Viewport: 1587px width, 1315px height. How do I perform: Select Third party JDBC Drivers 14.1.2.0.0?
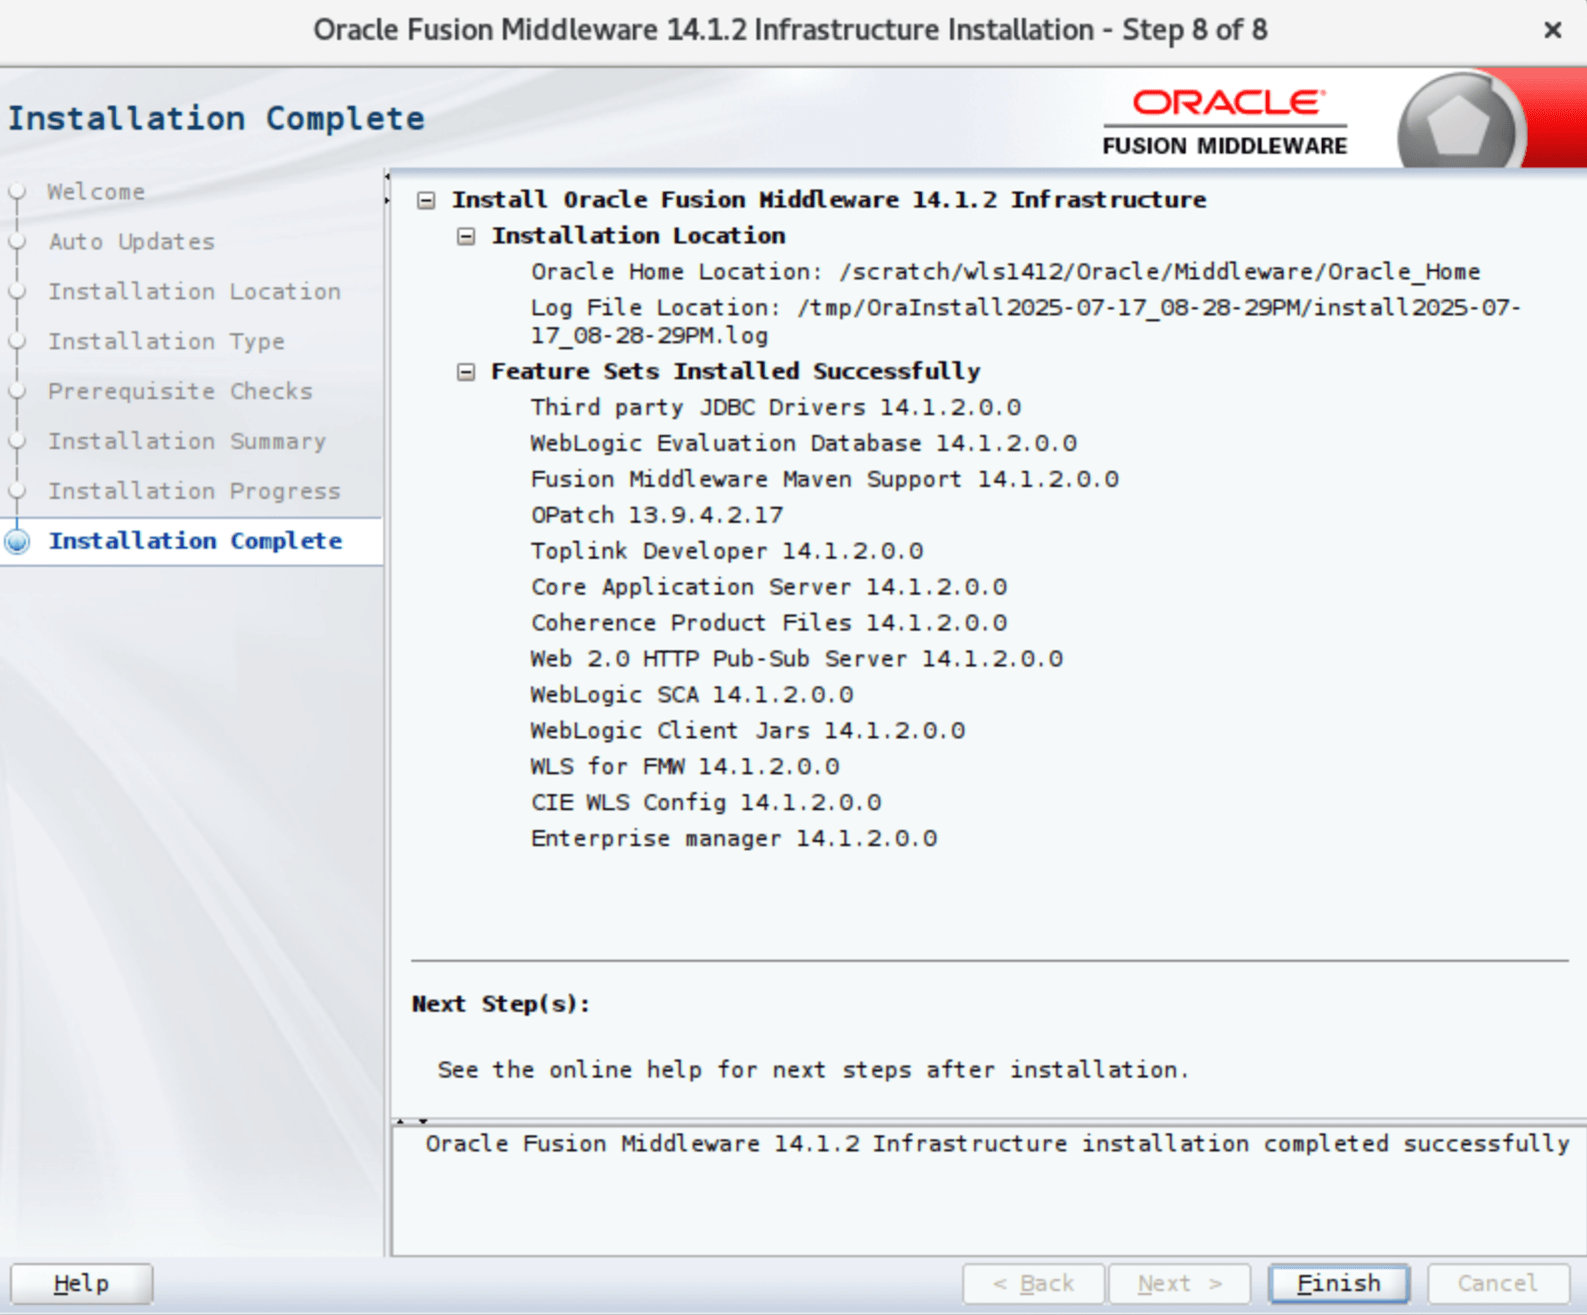click(x=776, y=408)
